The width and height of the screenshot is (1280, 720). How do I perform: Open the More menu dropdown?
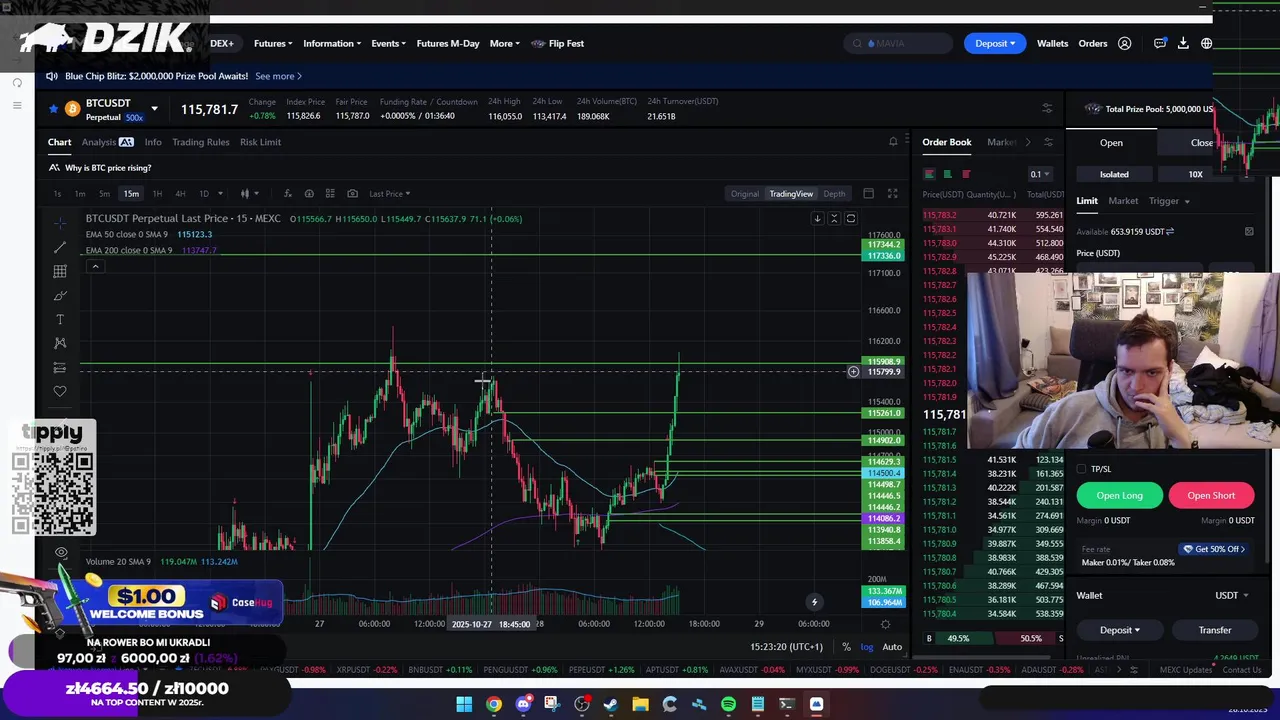pyautogui.click(x=505, y=43)
